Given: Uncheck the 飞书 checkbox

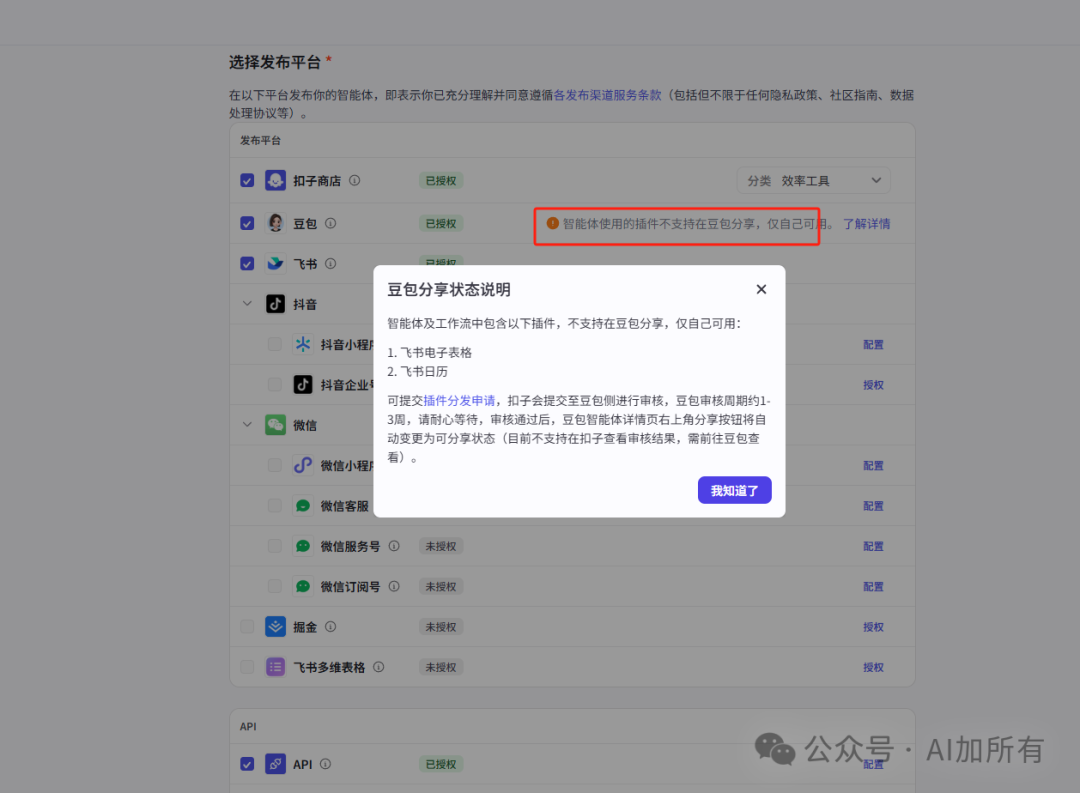Looking at the screenshot, I should click(x=247, y=263).
